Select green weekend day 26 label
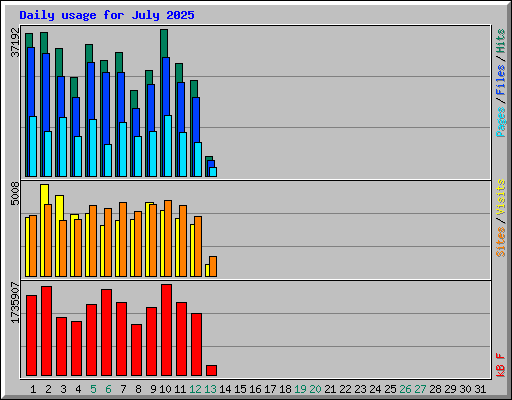The height and width of the screenshot is (400, 512). pyautogui.click(x=405, y=389)
